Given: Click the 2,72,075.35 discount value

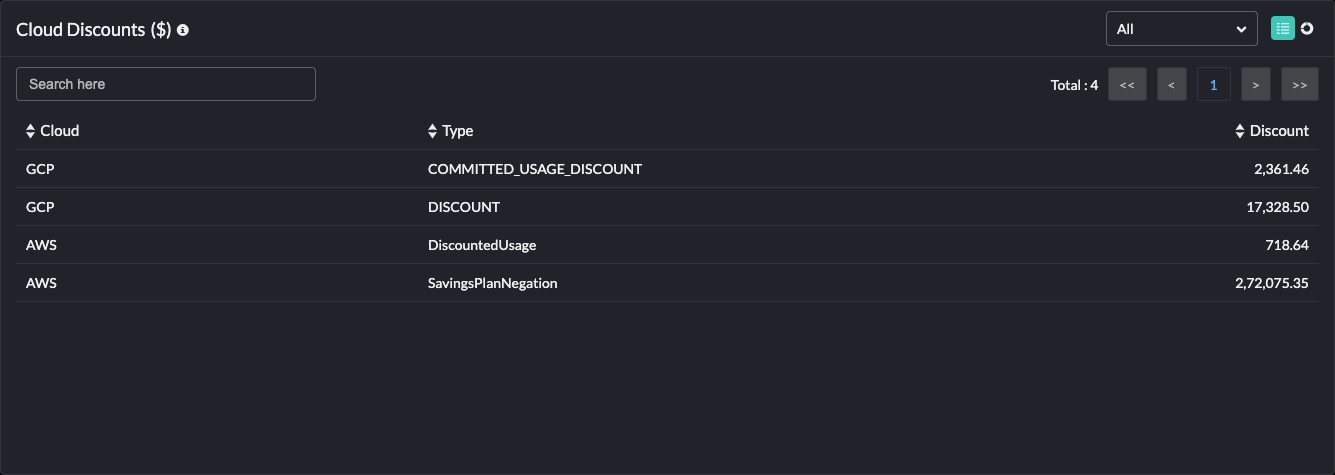Looking at the screenshot, I should (x=1272, y=283).
